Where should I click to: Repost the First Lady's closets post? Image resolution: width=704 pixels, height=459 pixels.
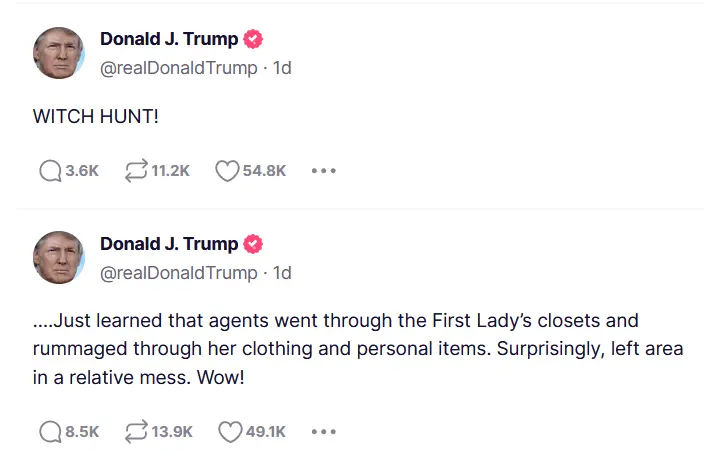[136, 432]
